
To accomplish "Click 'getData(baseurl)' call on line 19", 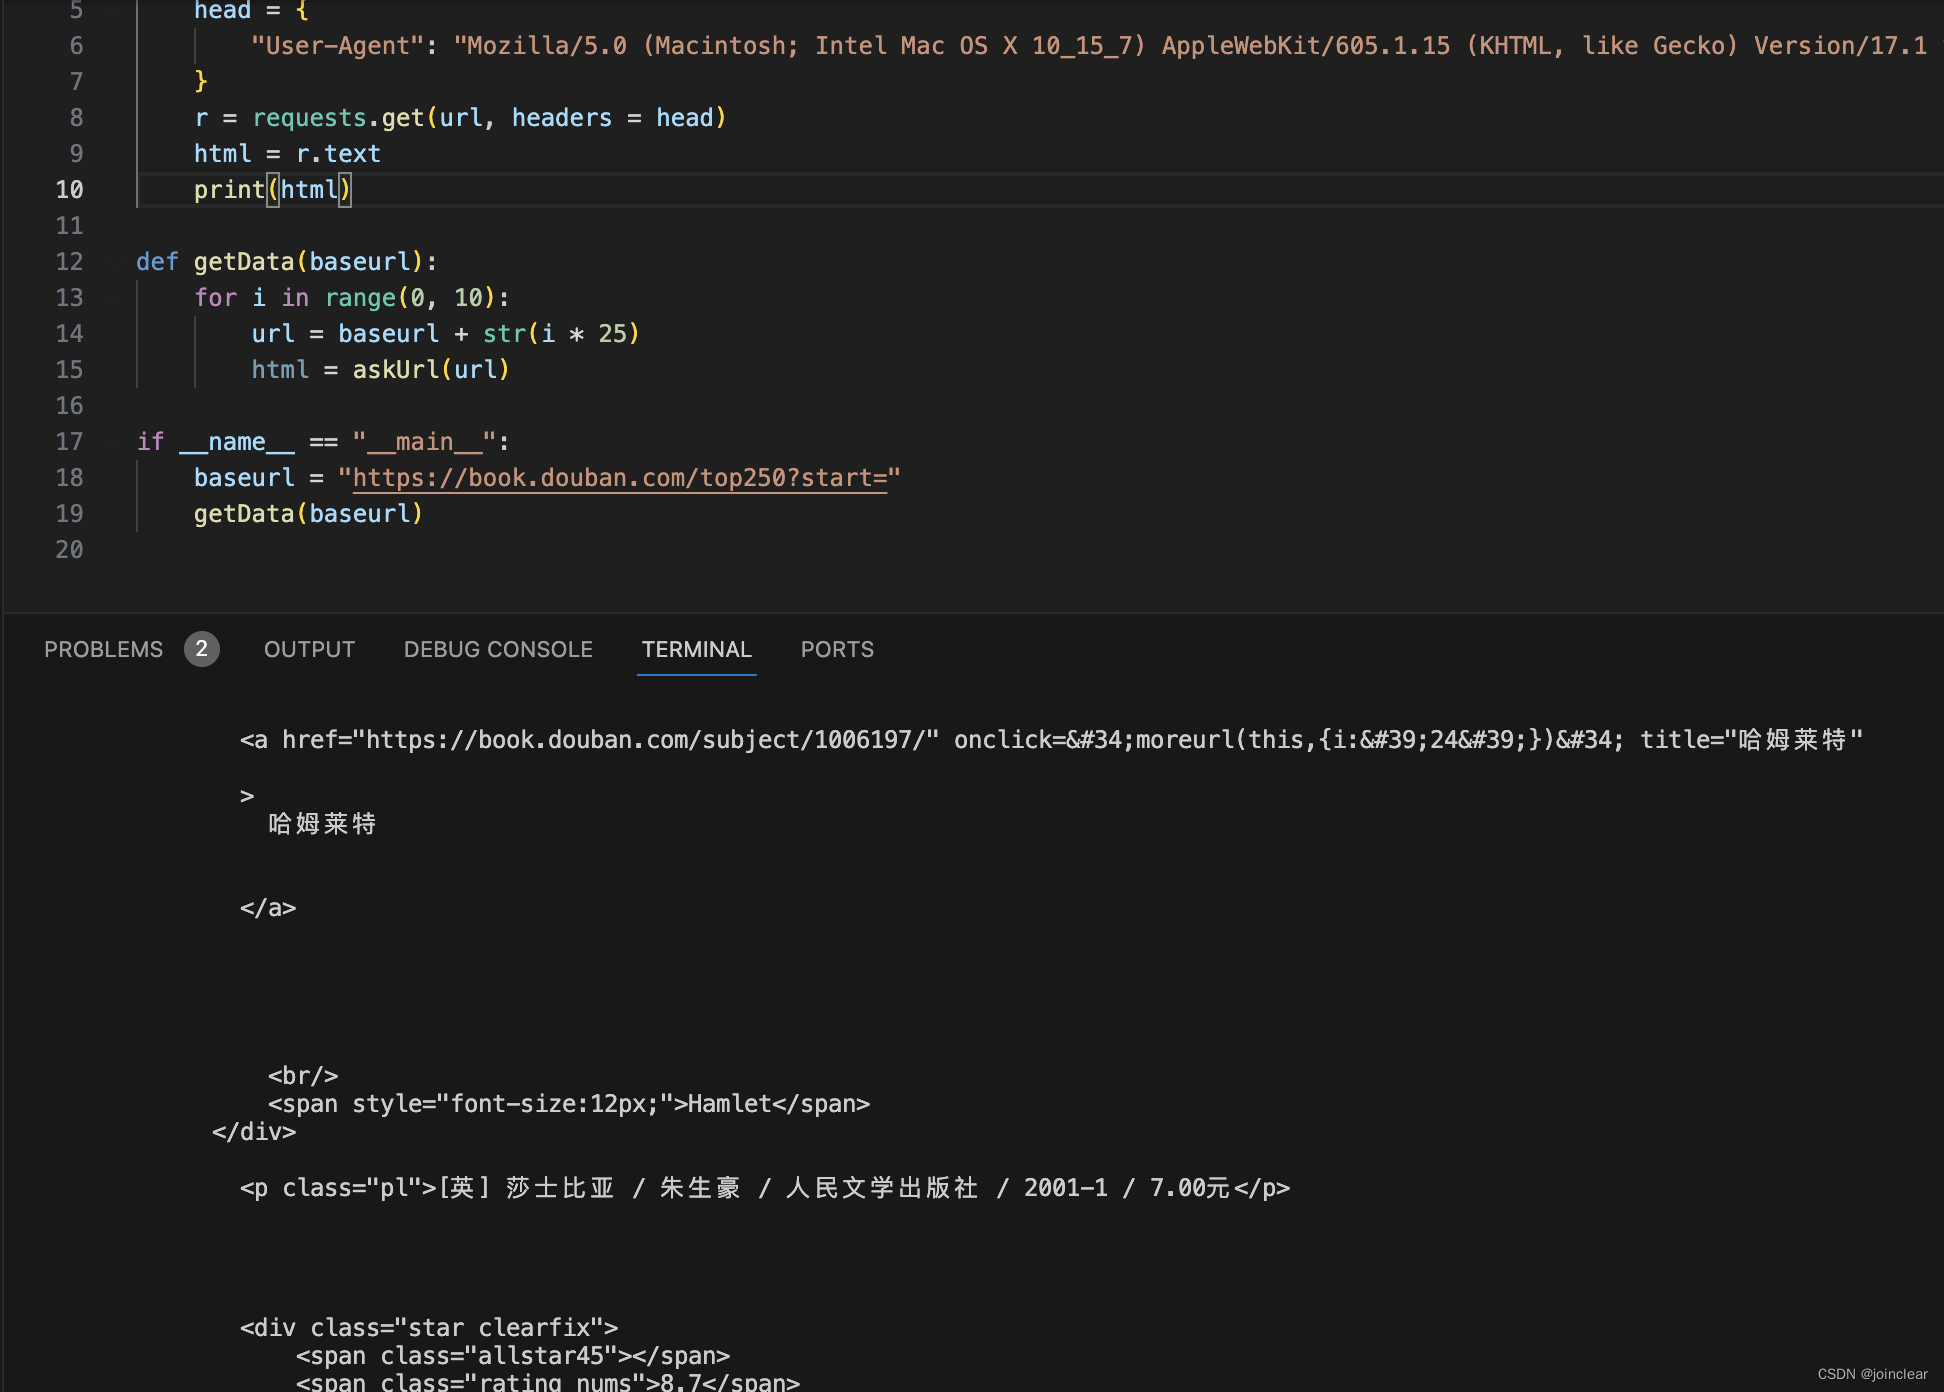I will point(308,514).
